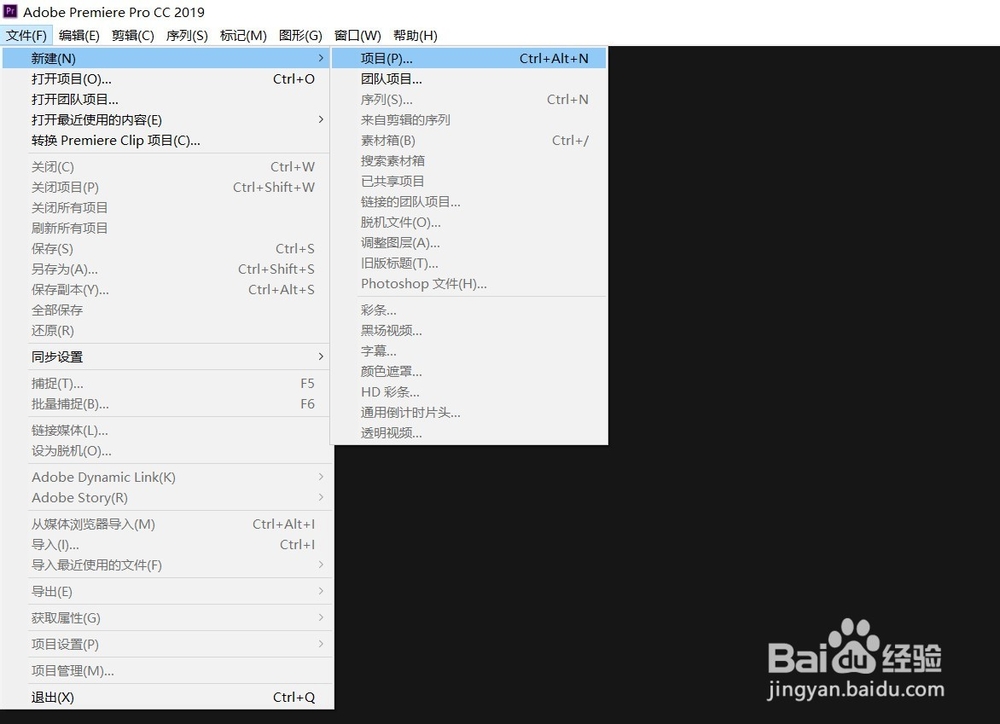1000x724 pixels.
Task: Click 批量捕捉(B)... entry
Action: click(x=166, y=404)
